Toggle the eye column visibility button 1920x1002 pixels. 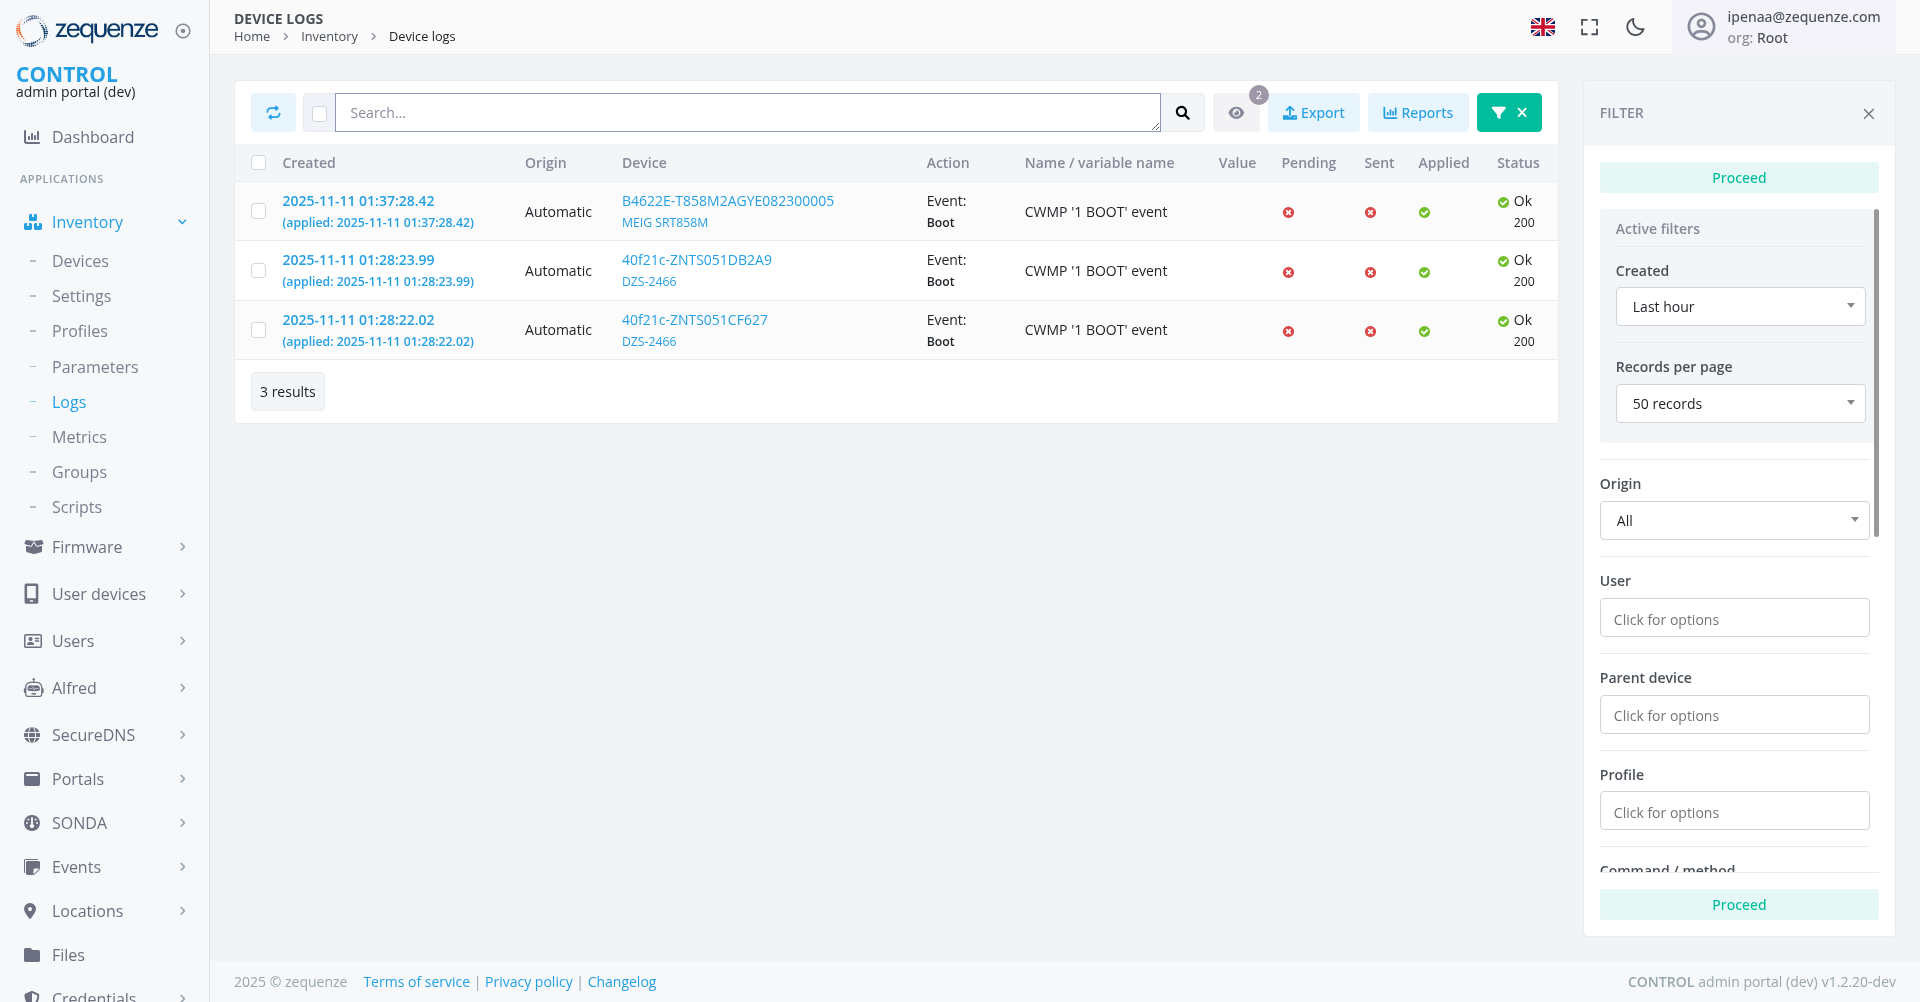pos(1236,113)
